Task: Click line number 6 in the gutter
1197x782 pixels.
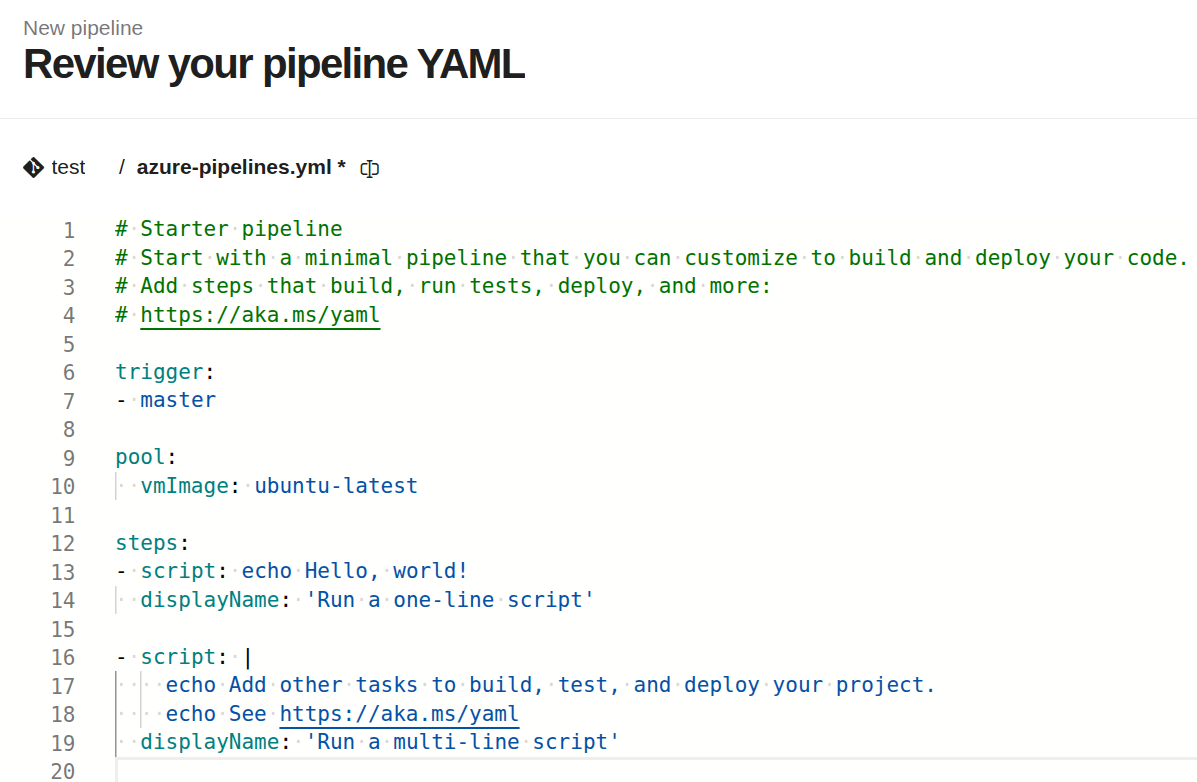Action: tap(68, 373)
